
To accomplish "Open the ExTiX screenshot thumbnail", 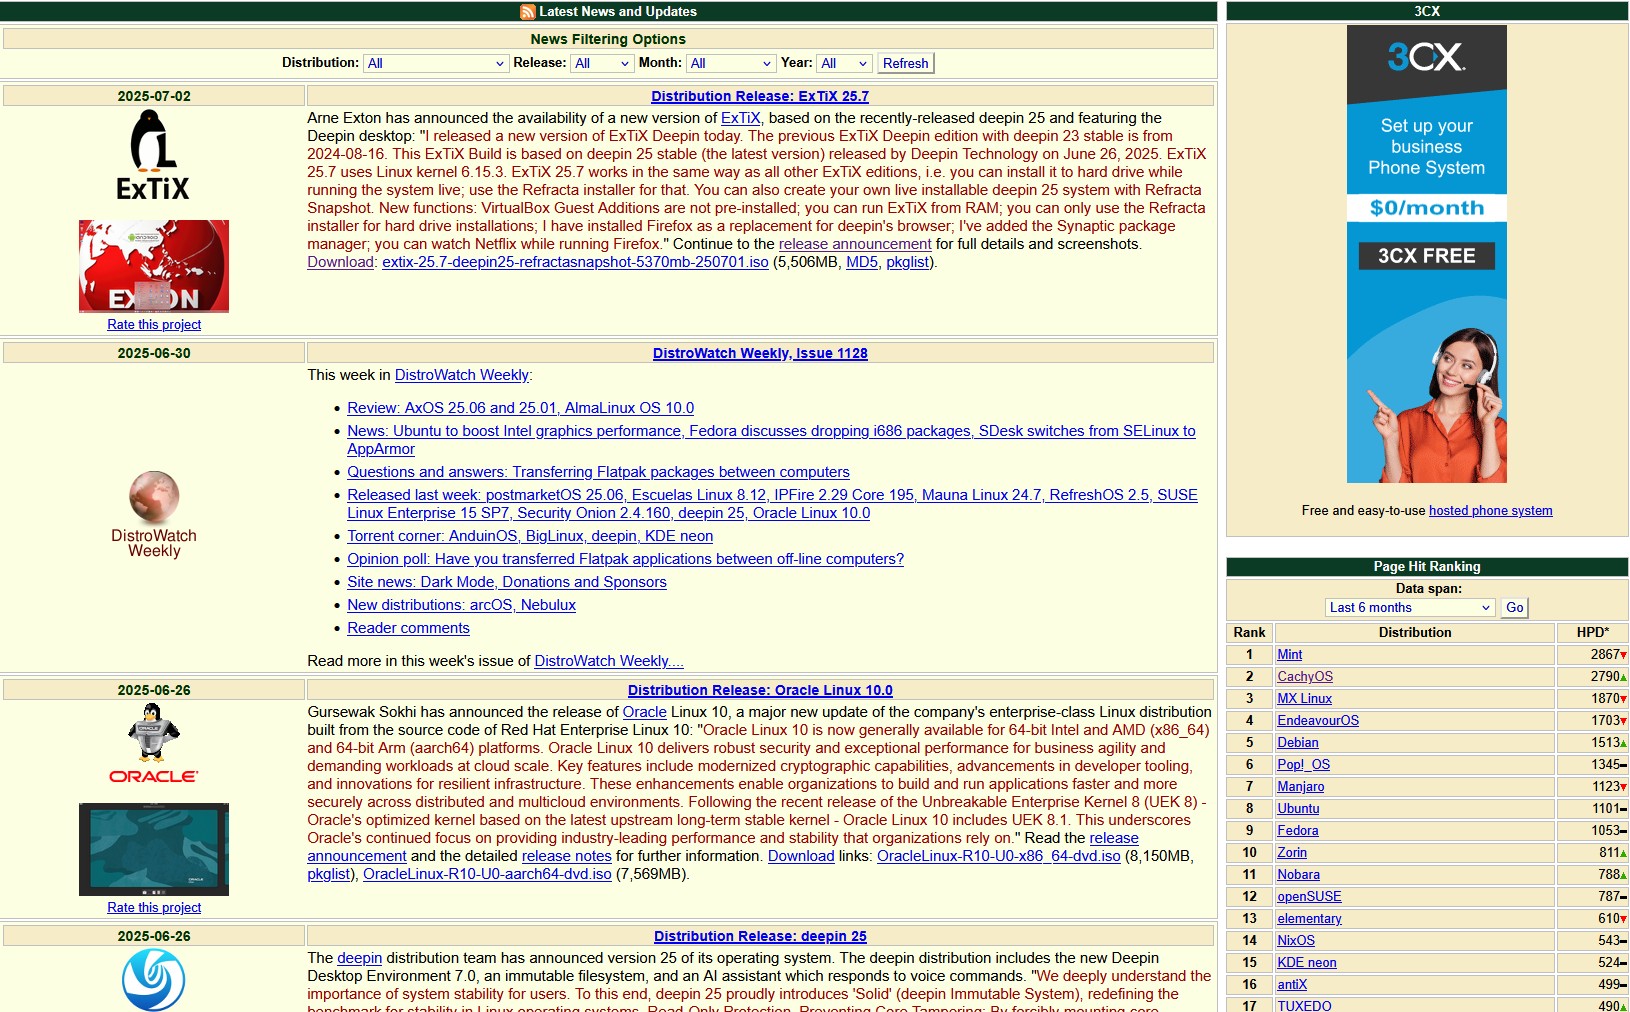I will pyautogui.click(x=154, y=266).
